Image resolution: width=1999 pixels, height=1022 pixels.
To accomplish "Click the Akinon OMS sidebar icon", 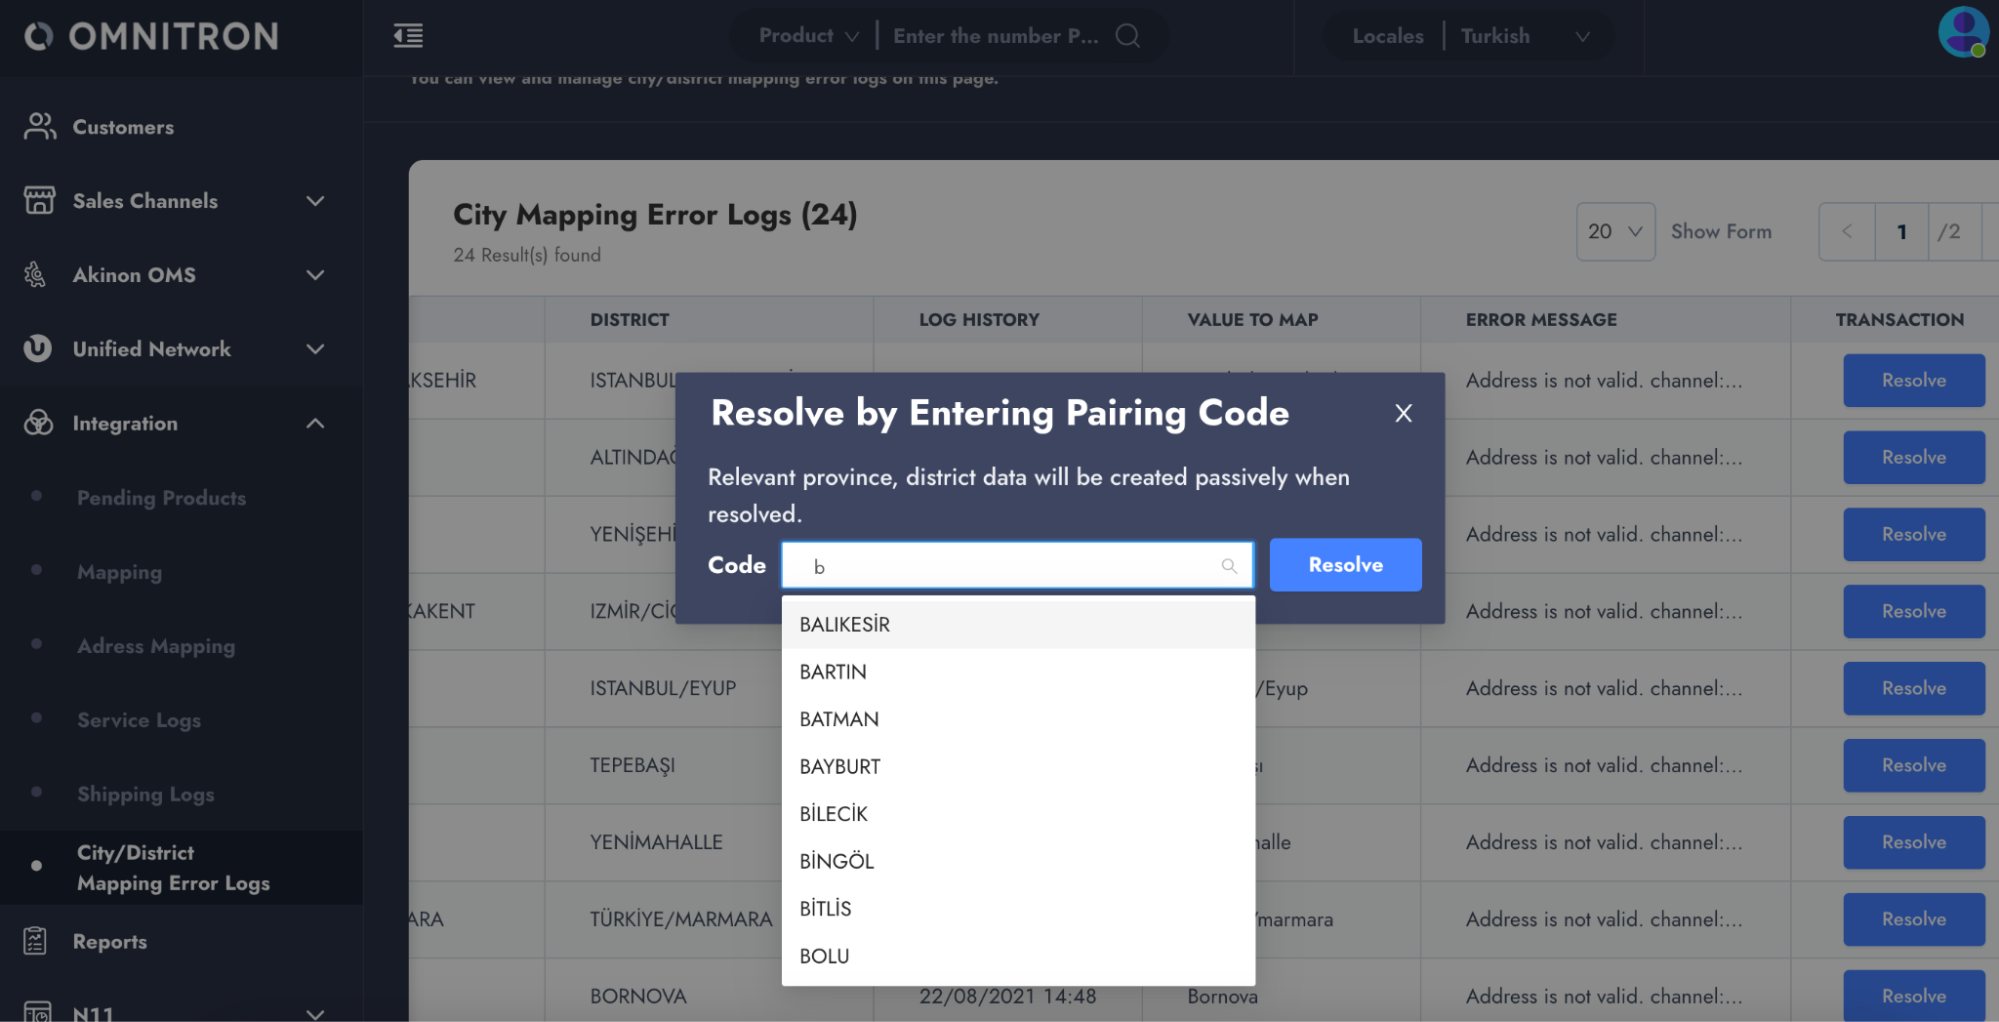I will pos(36,274).
